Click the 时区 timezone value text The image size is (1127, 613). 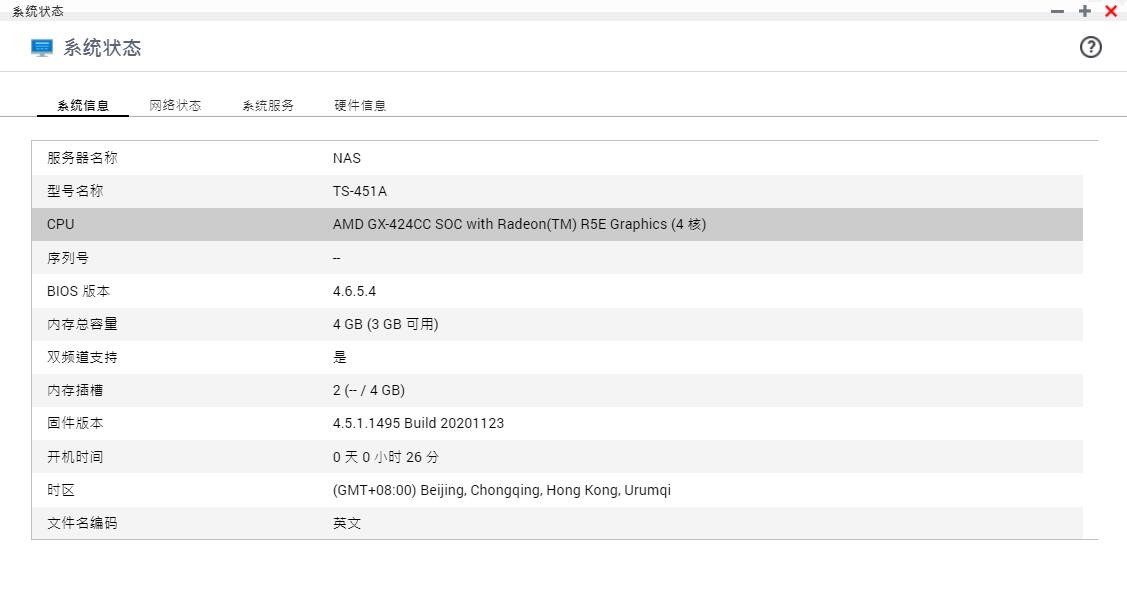(501, 490)
